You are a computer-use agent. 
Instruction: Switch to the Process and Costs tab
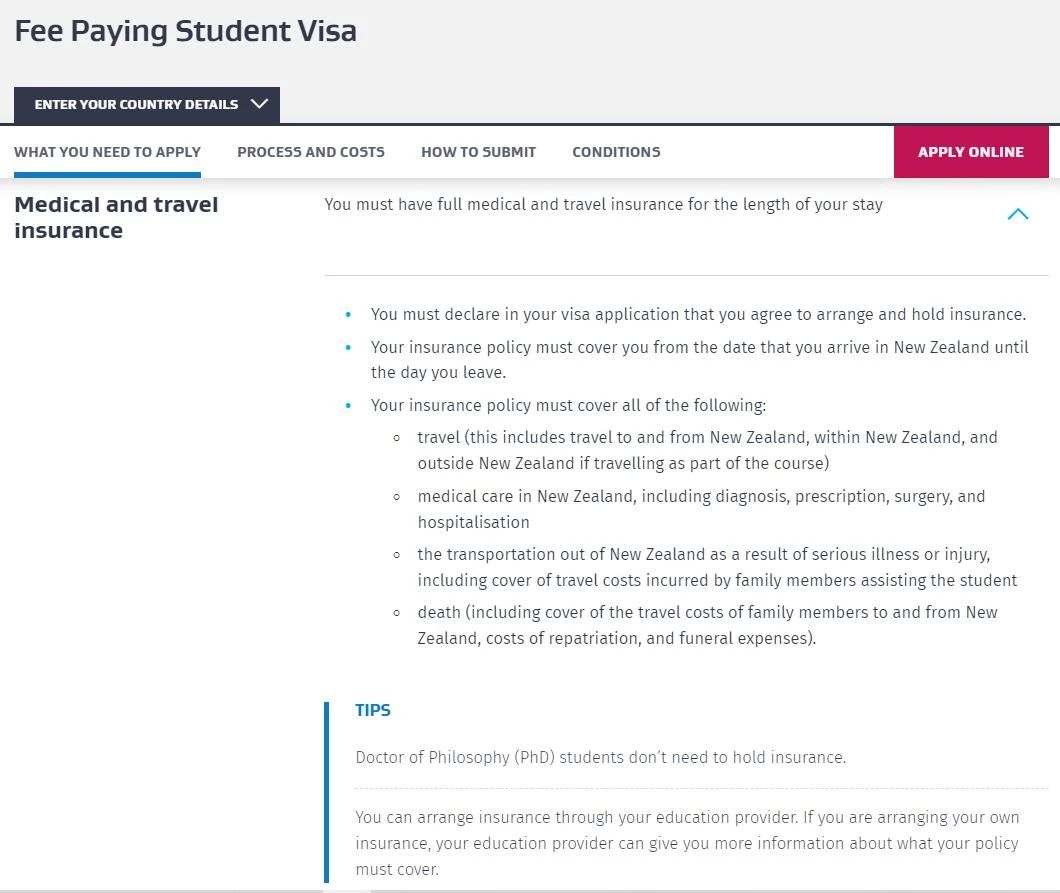coord(311,152)
